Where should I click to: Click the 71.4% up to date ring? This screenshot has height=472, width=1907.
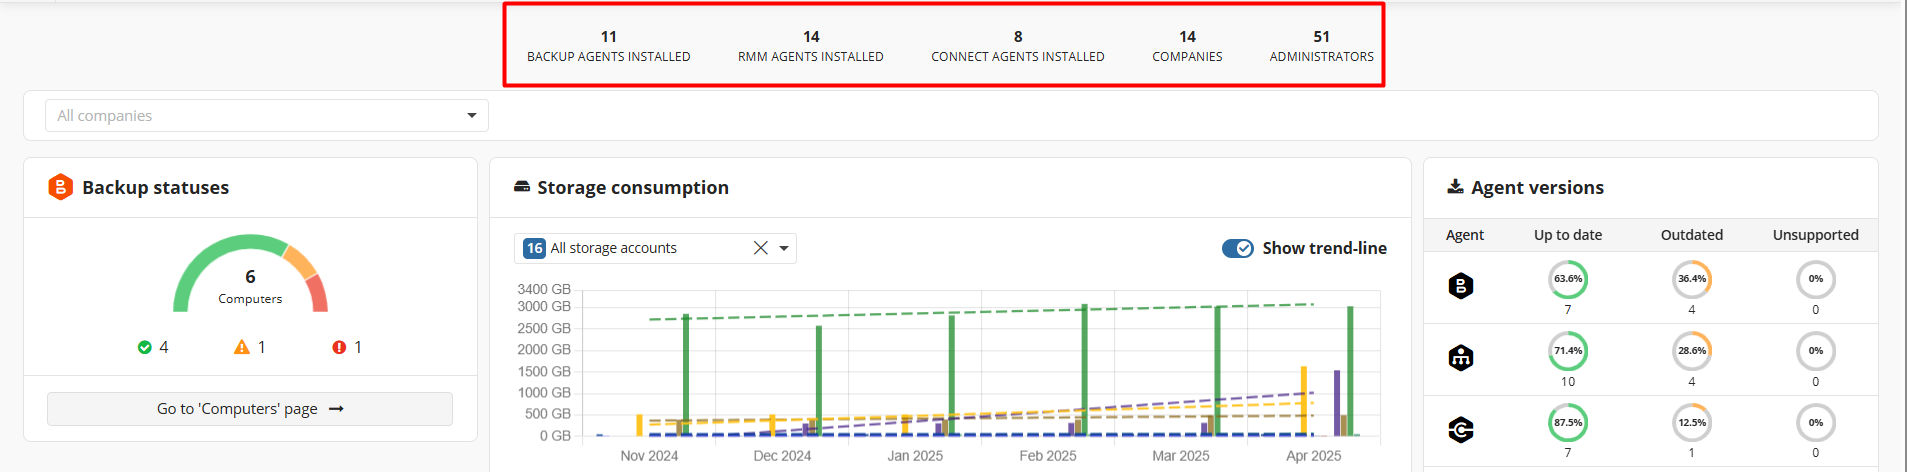[x=1568, y=351]
